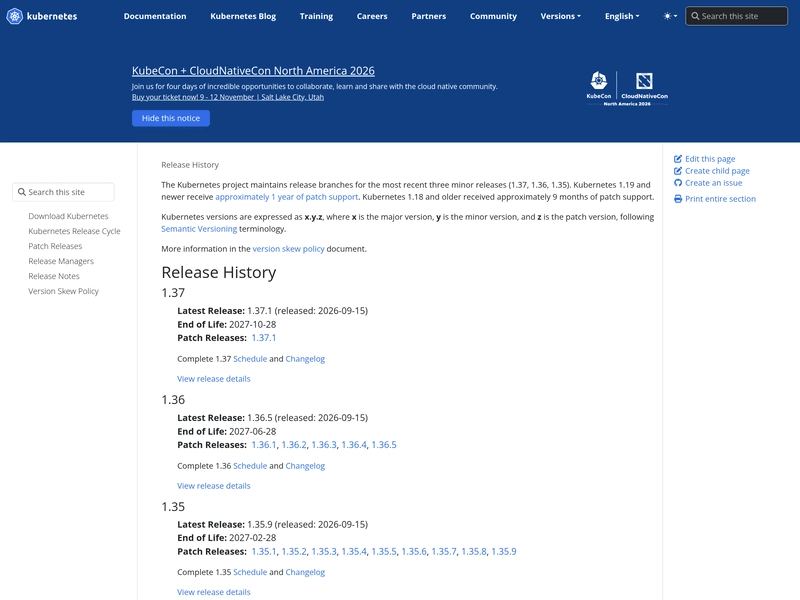Open patch release 1.36.1 link

264,445
